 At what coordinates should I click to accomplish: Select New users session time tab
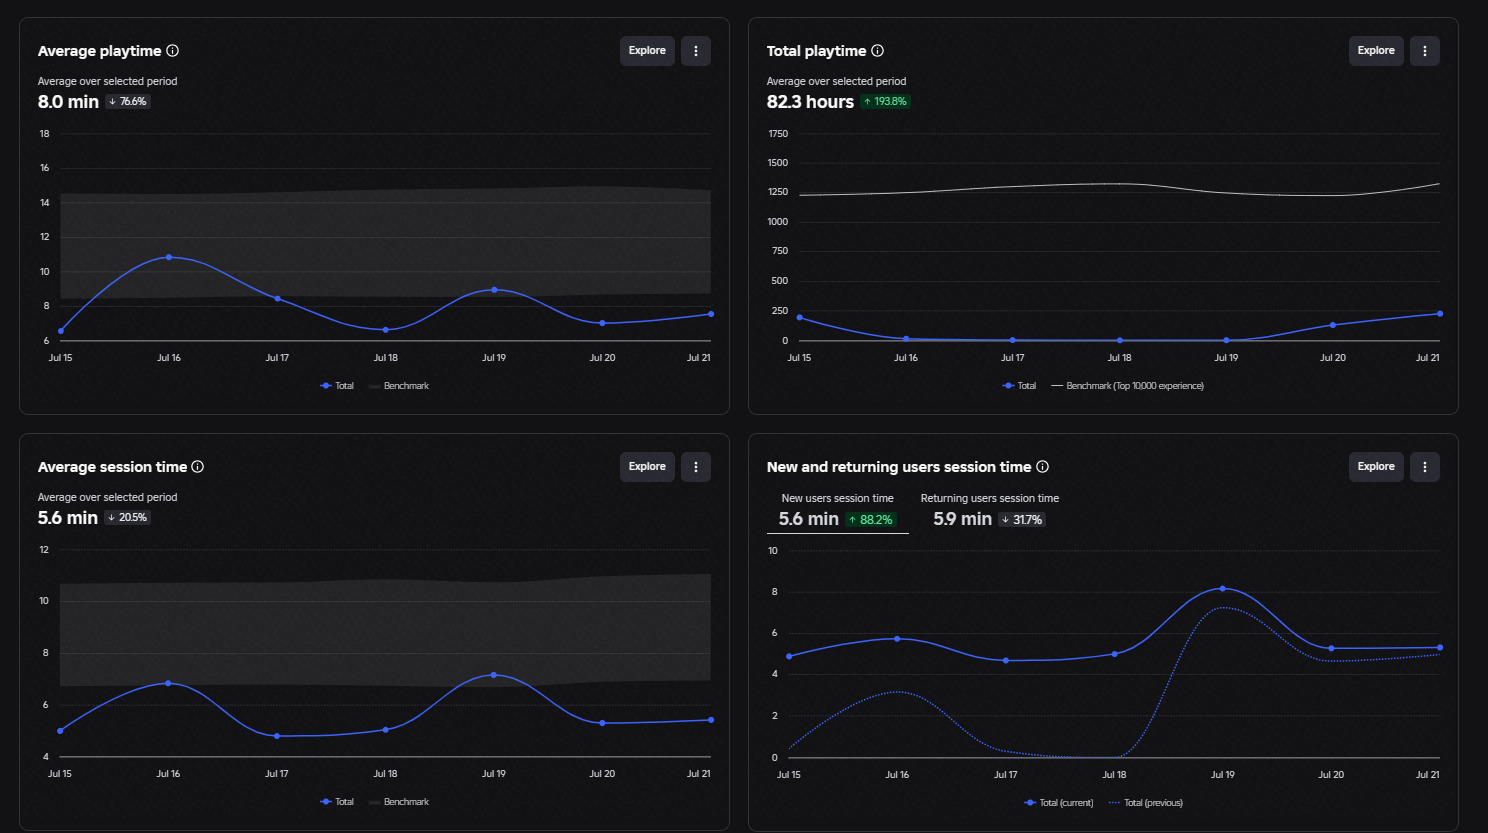[x=837, y=510]
